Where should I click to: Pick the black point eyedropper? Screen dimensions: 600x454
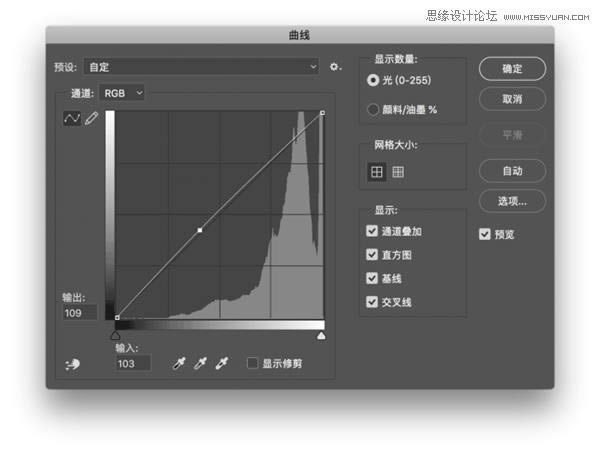(x=179, y=363)
